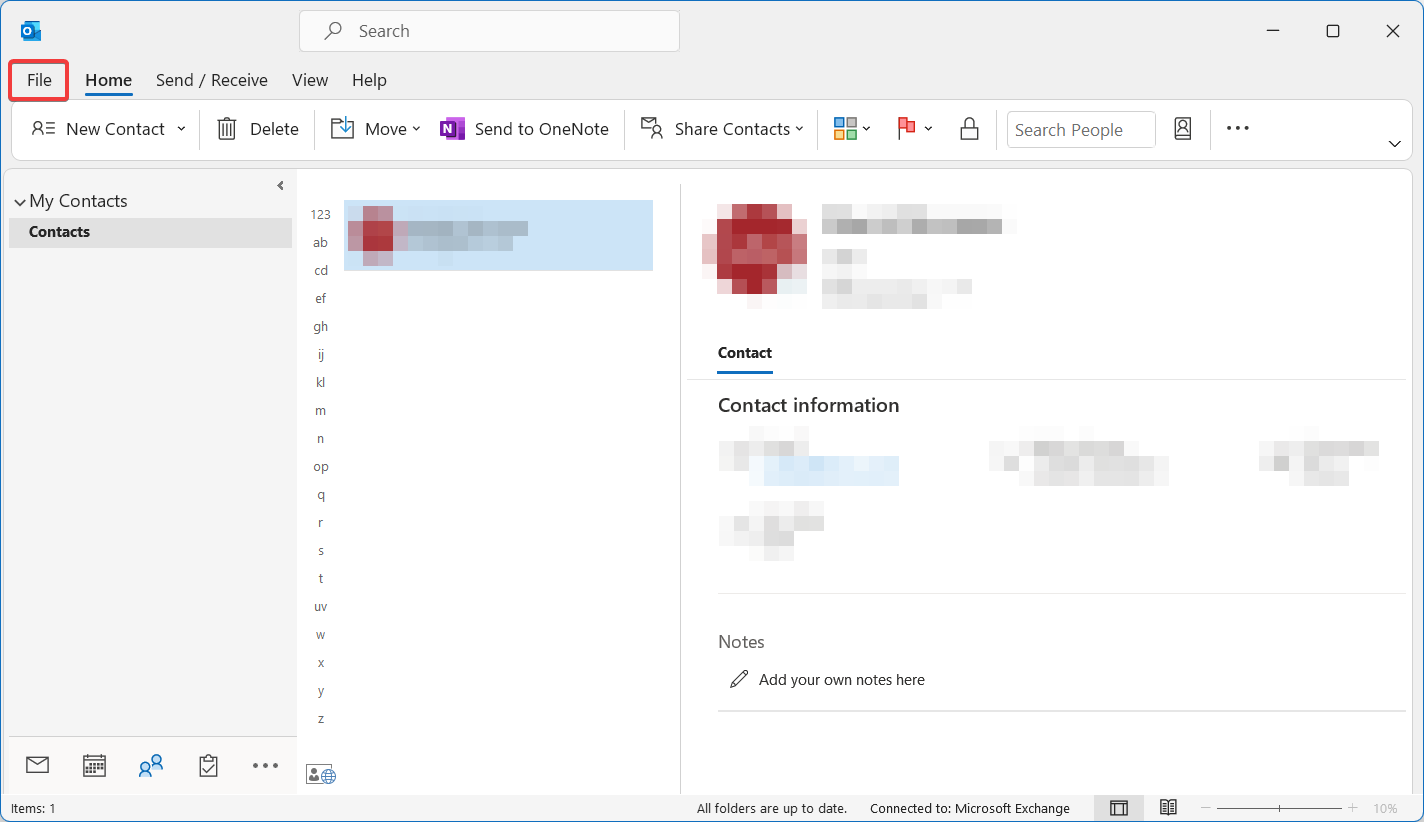Viewport: 1424px width, 822px height.
Task: Click the New Contact button
Action: click(x=98, y=129)
